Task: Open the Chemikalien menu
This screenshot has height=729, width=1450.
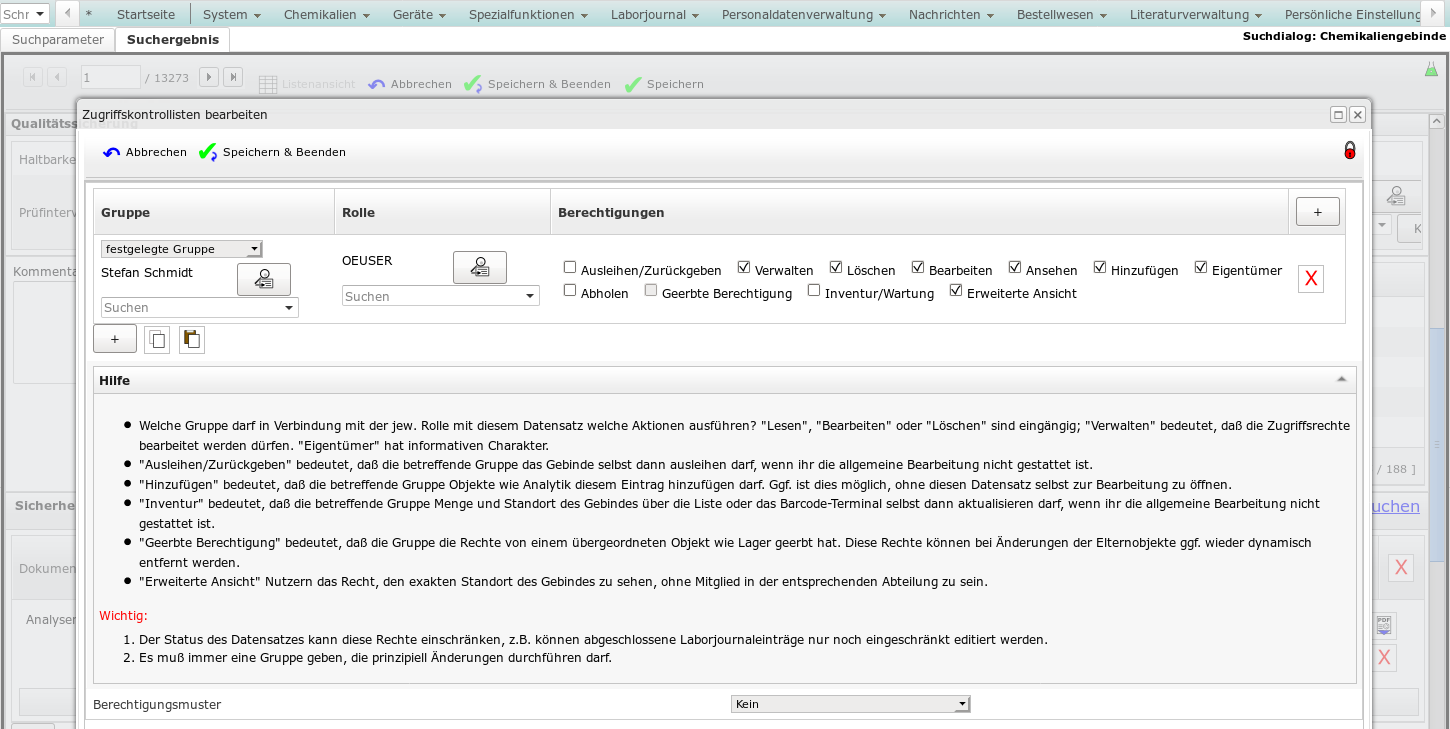Action: [x=326, y=15]
